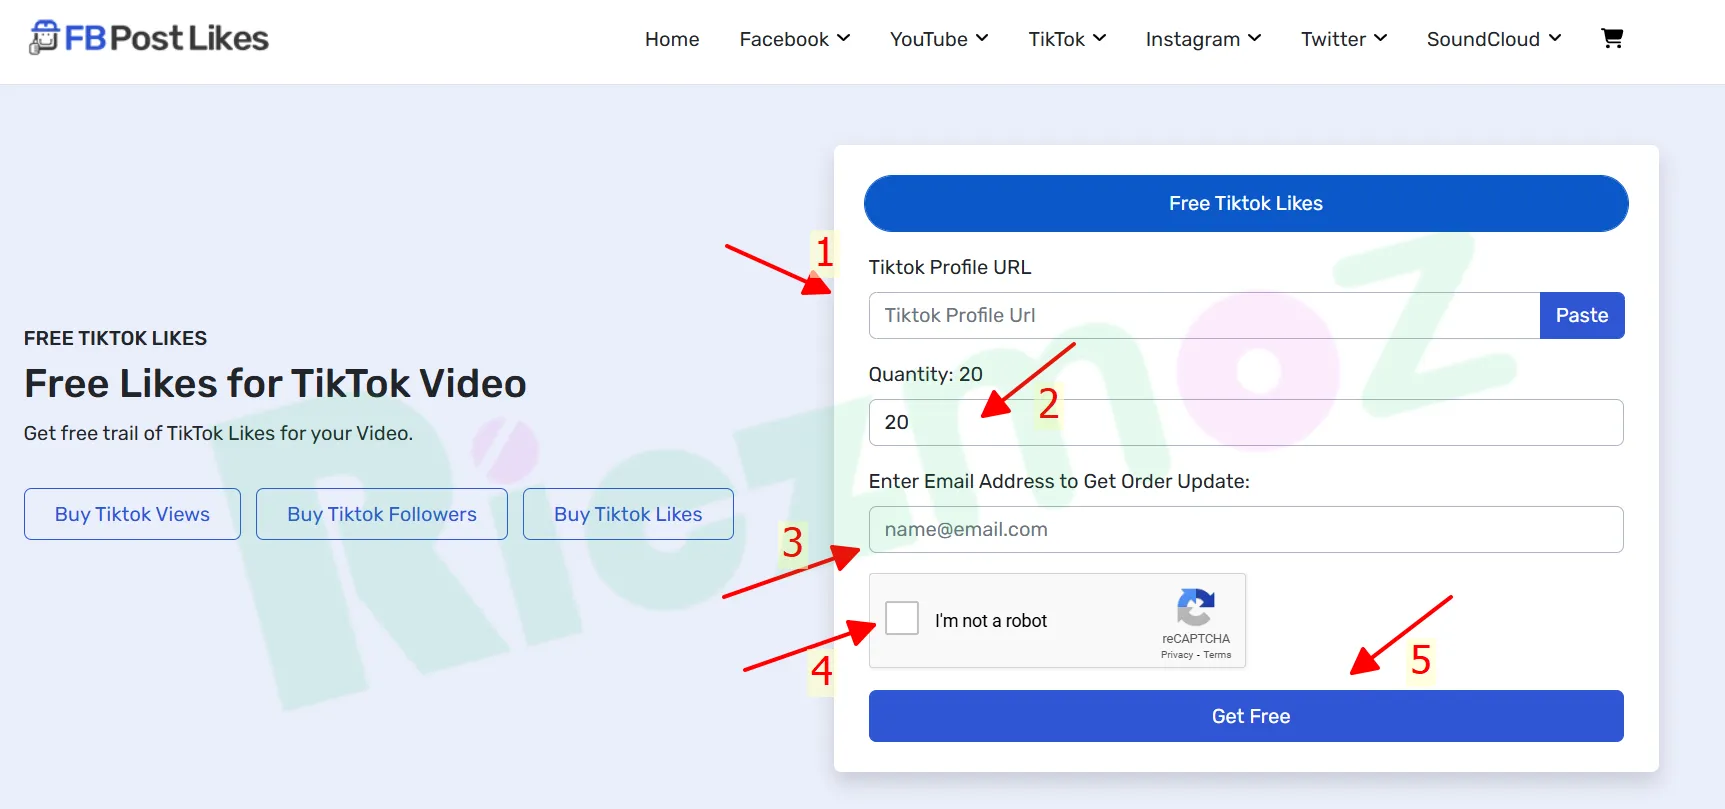Open the SoundCloud dropdown menu

coord(1494,39)
